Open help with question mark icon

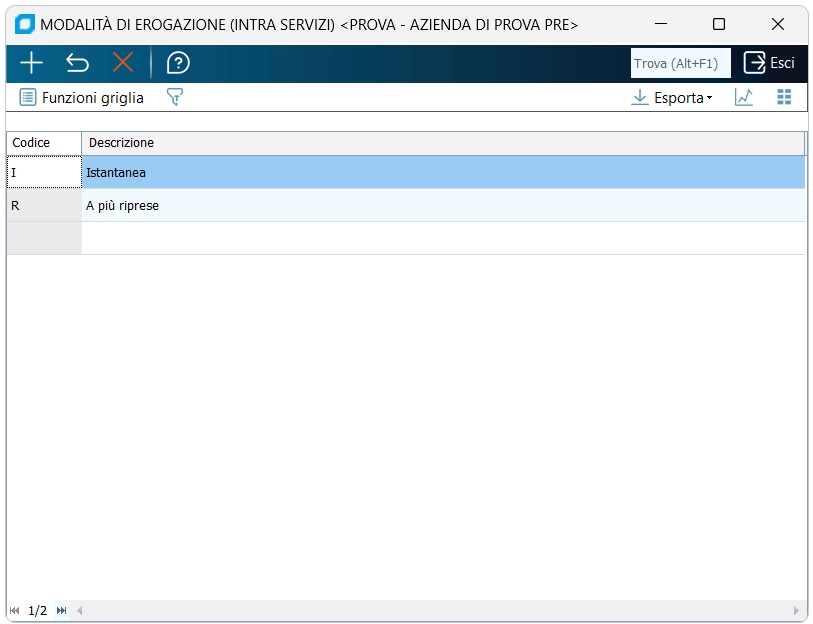[x=178, y=63]
